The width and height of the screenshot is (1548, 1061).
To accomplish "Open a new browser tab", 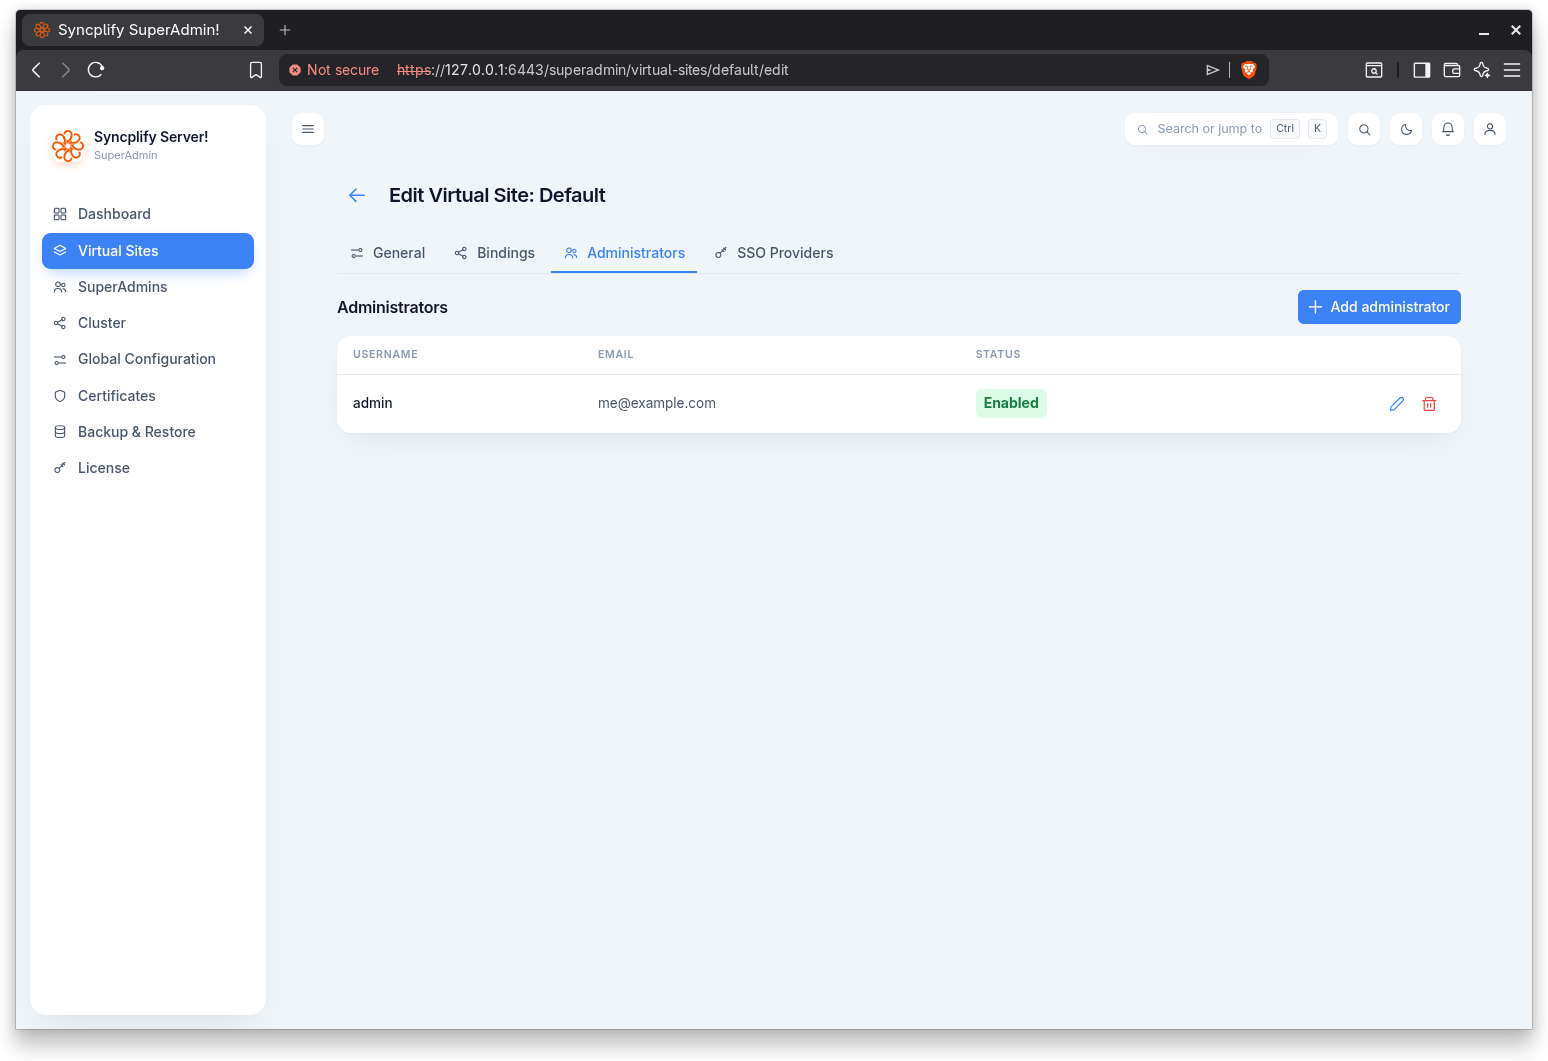I will point(285,30).
